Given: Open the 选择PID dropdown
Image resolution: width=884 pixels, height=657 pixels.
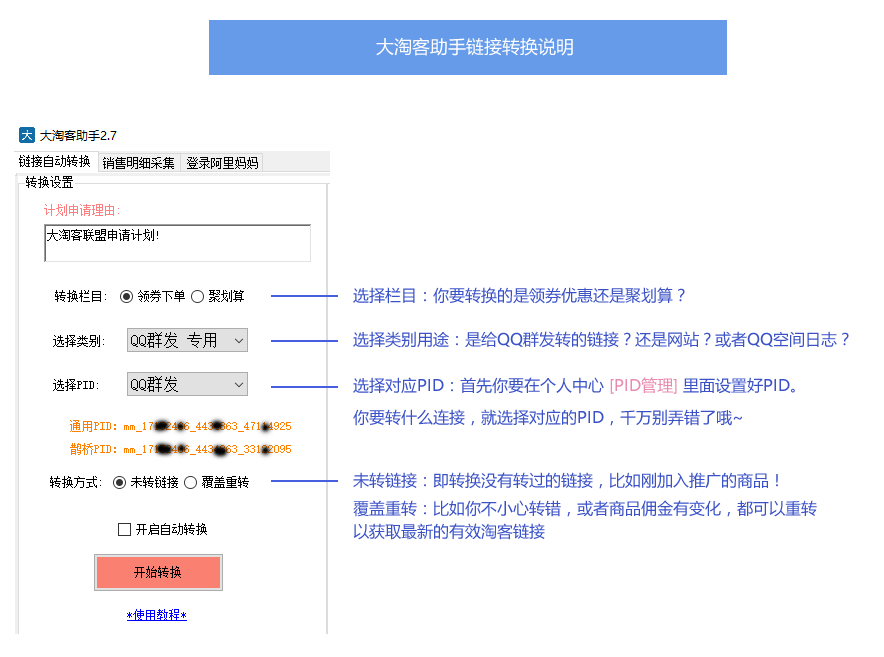Looking at the screenshot, I should pyautogui.click(x=187, y=384).
